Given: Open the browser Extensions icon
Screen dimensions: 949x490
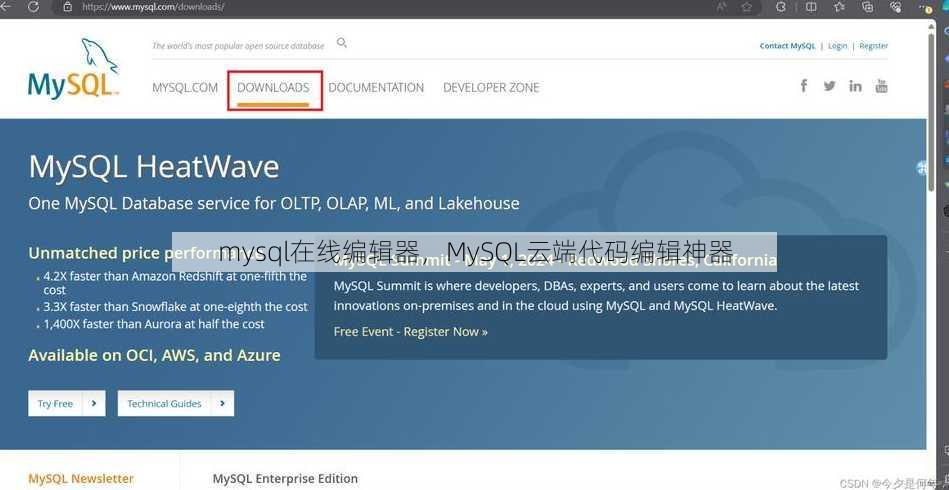Looking at the screenshot, I should (x=781, y=7).
